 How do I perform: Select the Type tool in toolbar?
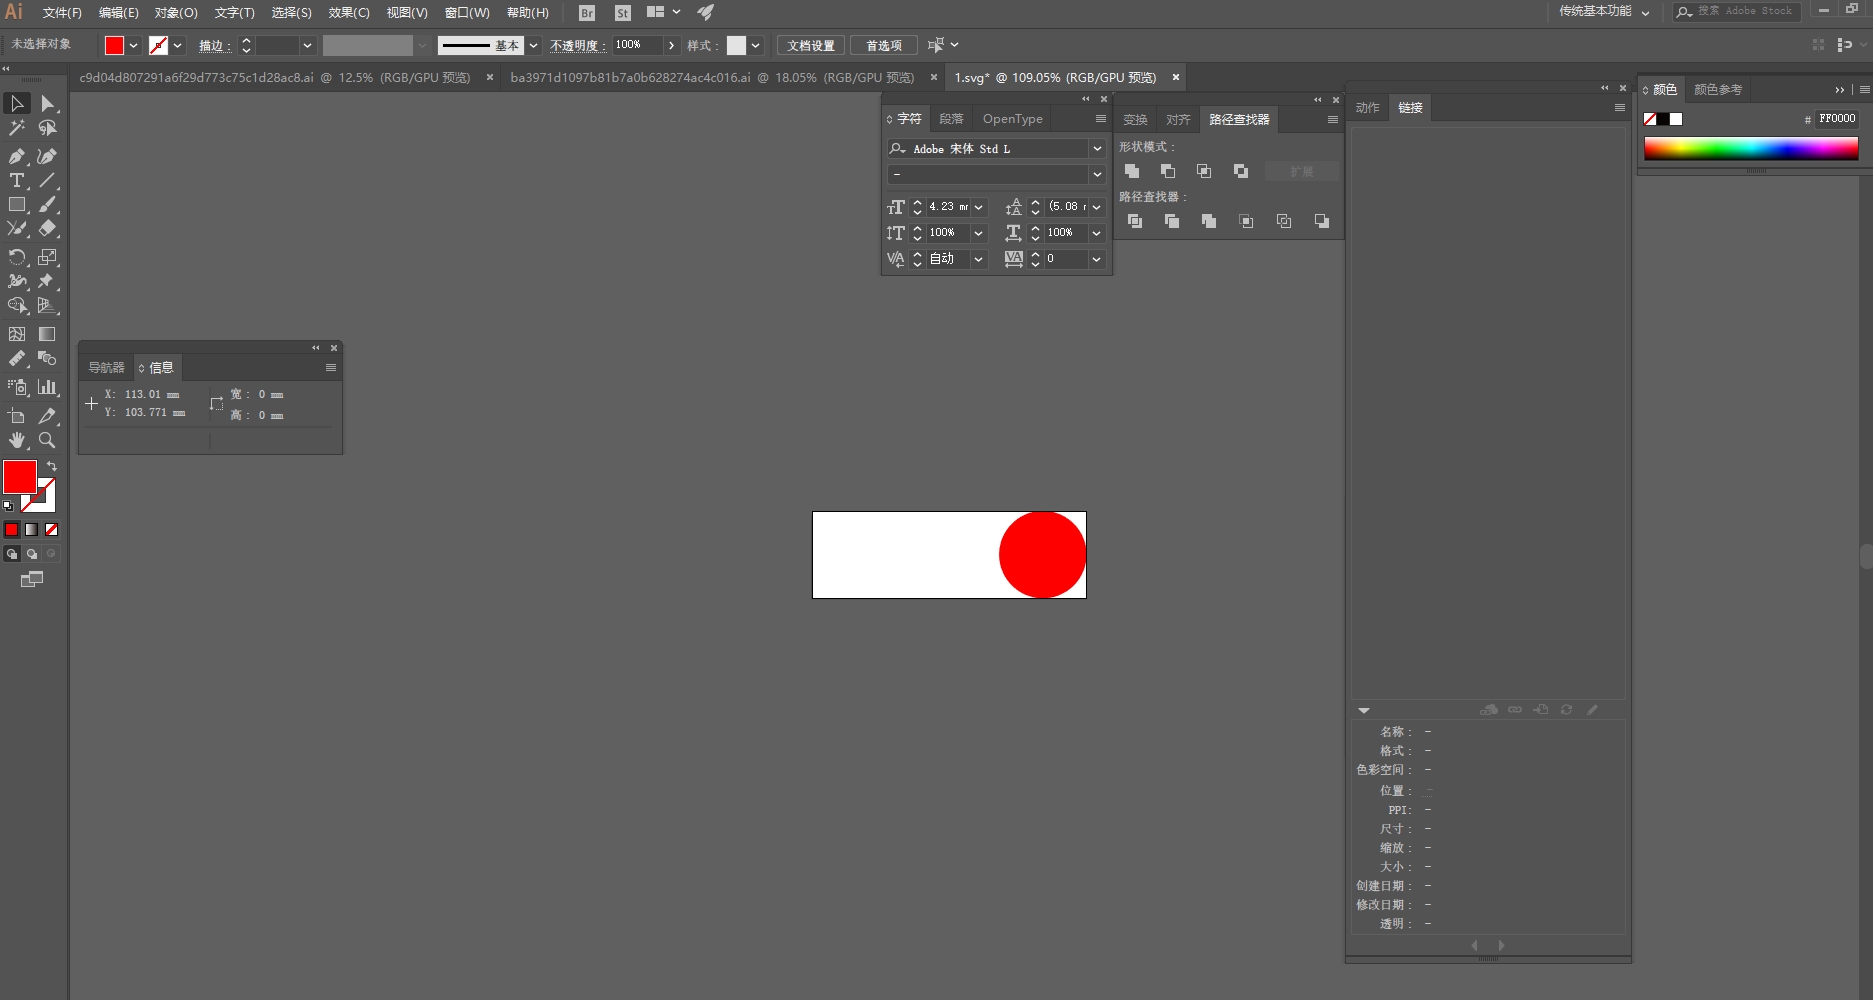coord(17,181)
